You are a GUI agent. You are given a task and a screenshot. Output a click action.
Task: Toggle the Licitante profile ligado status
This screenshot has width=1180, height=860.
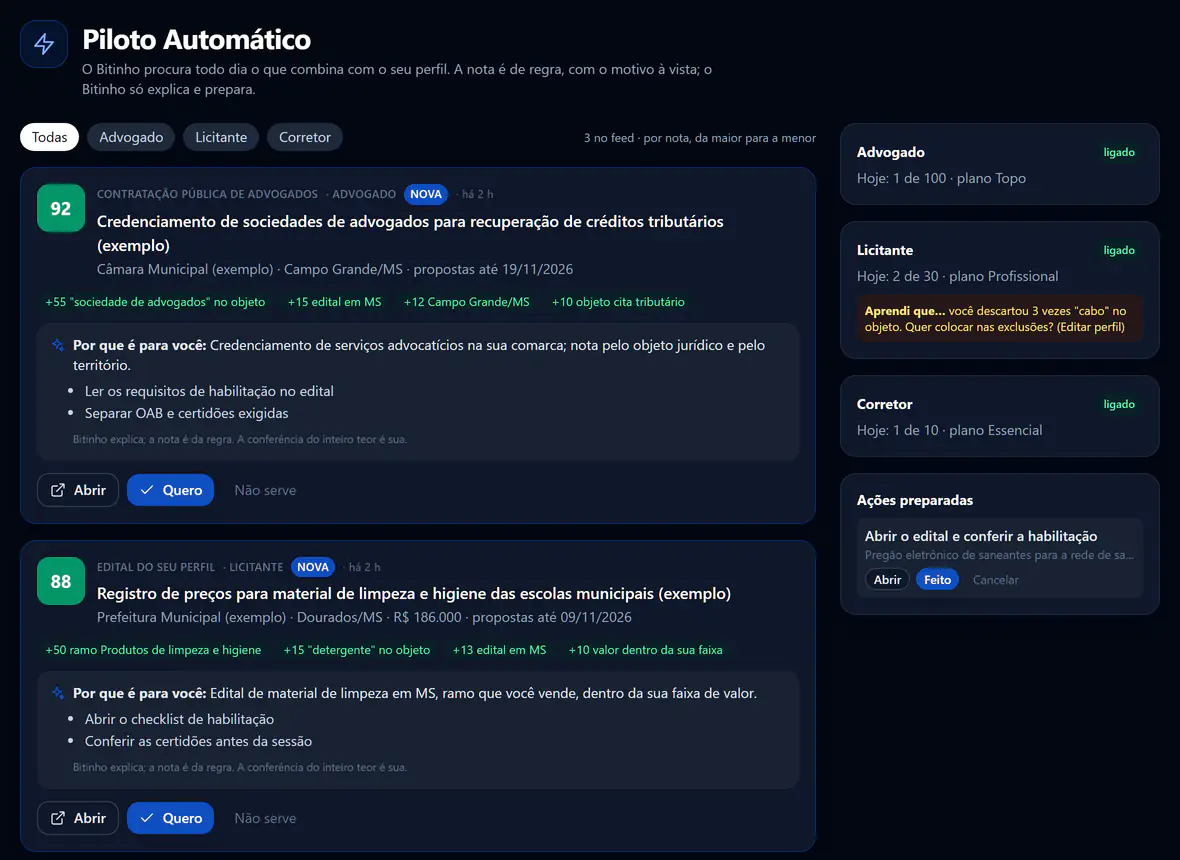pyautogui.click(x=1119, y=250)
